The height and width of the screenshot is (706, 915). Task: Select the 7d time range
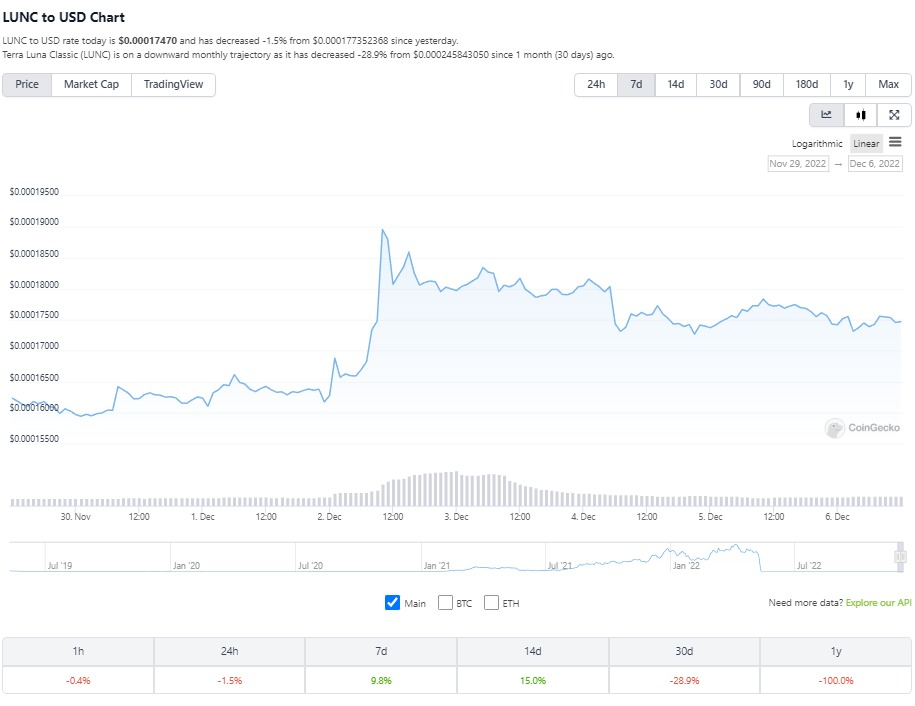[636, 85]
